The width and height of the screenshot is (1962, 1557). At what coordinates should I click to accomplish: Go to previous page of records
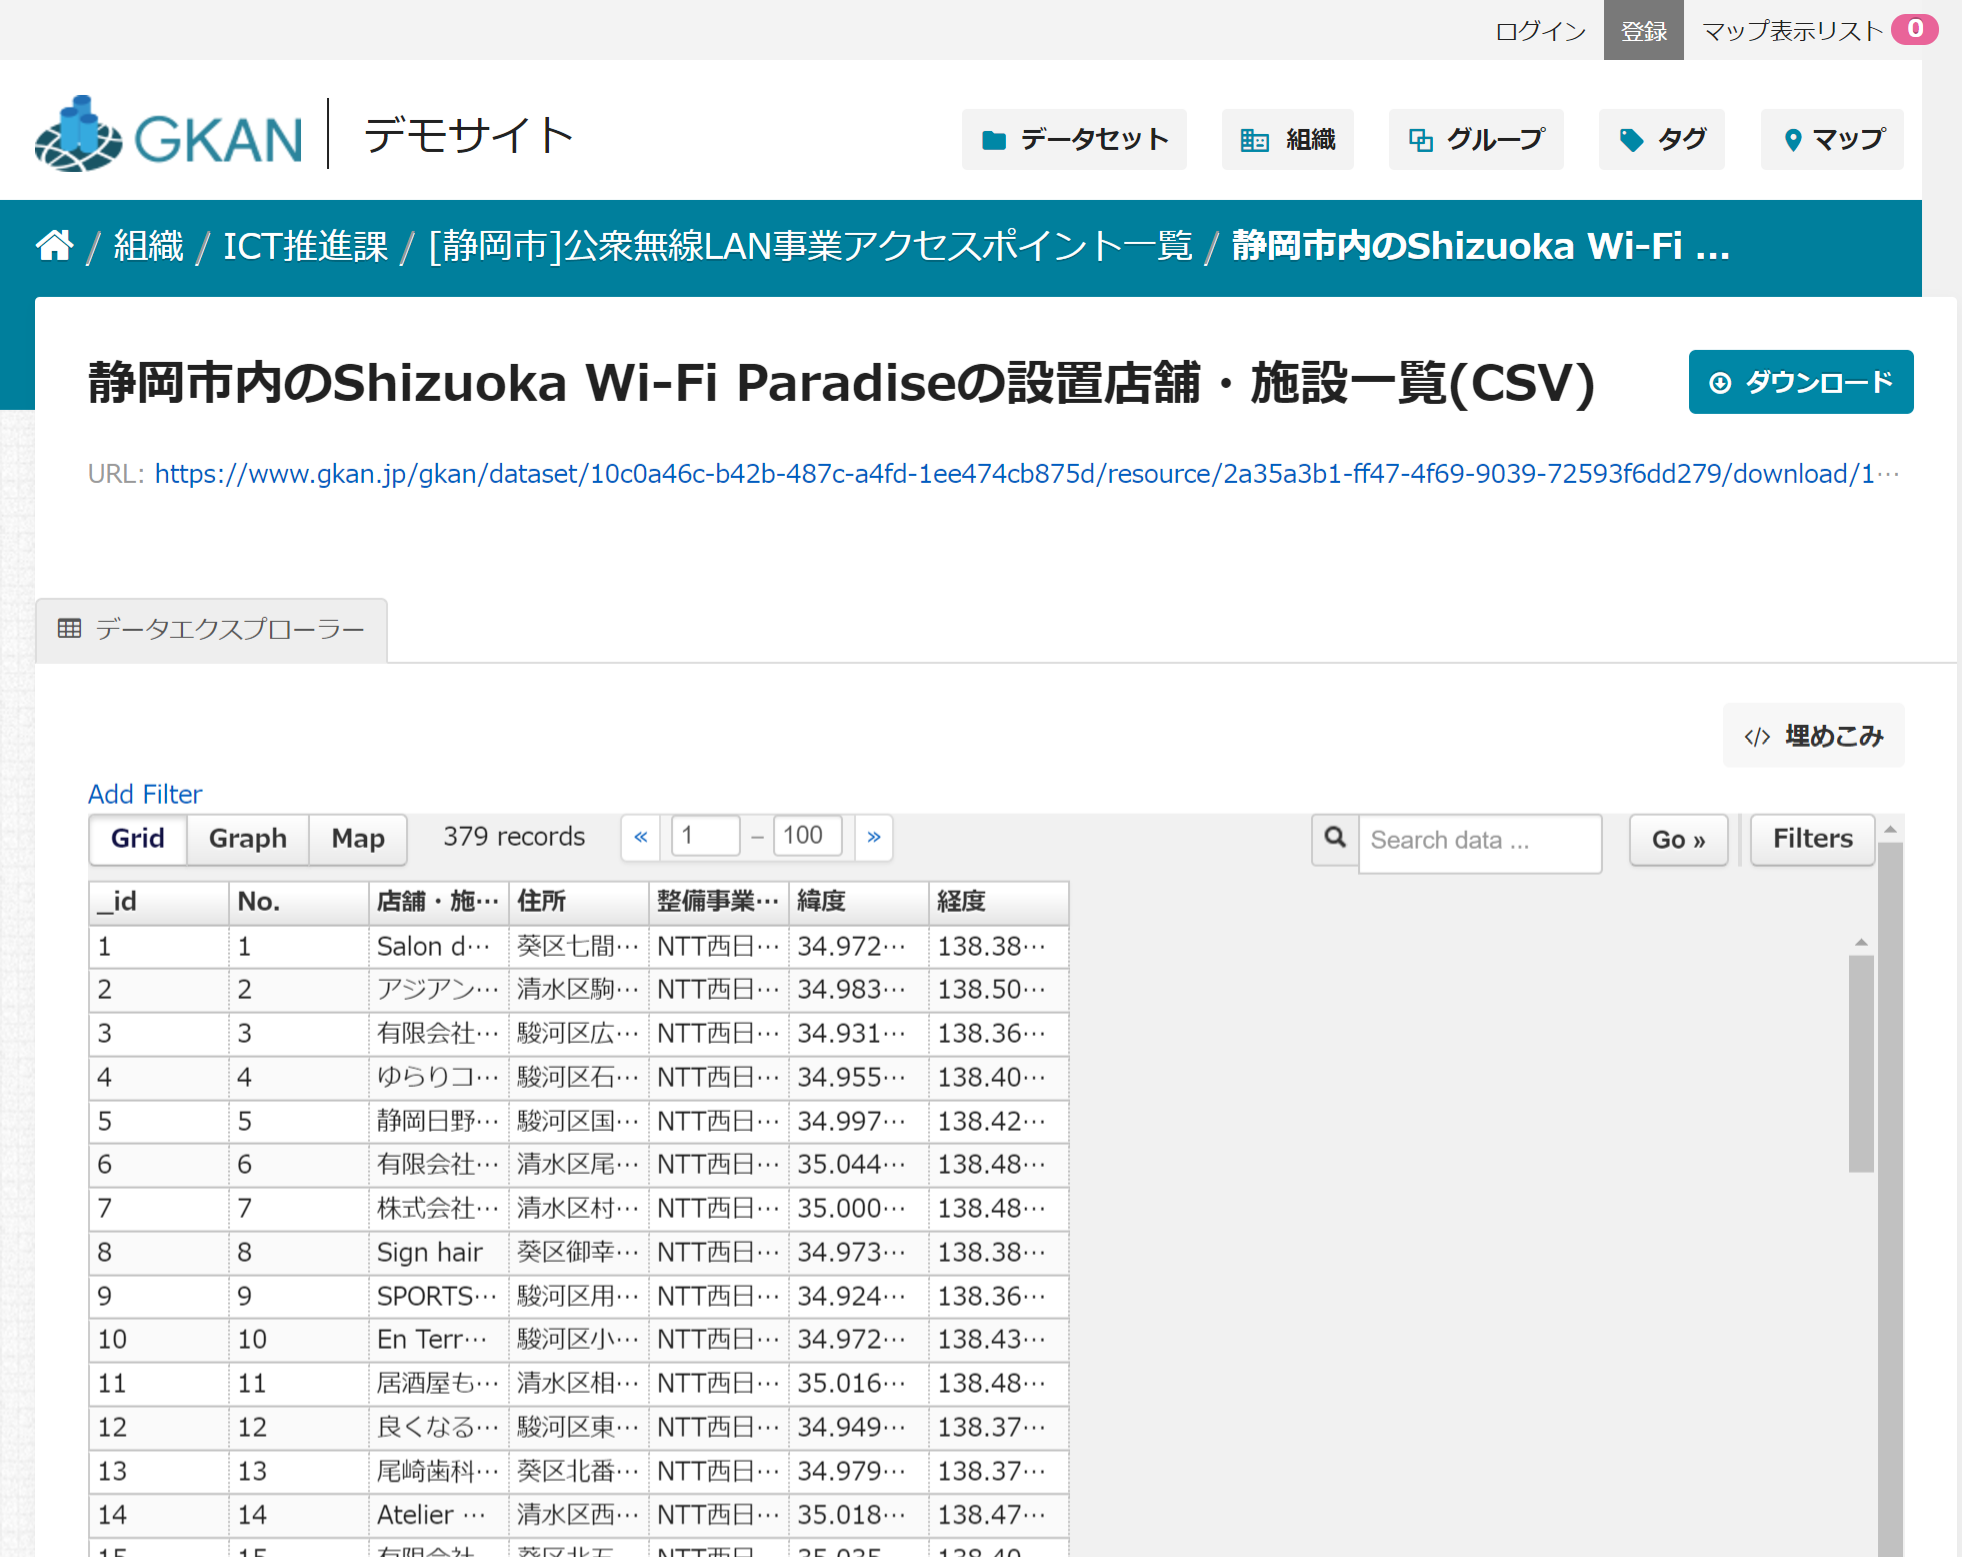pyautogui.click(x=641, y=837)
